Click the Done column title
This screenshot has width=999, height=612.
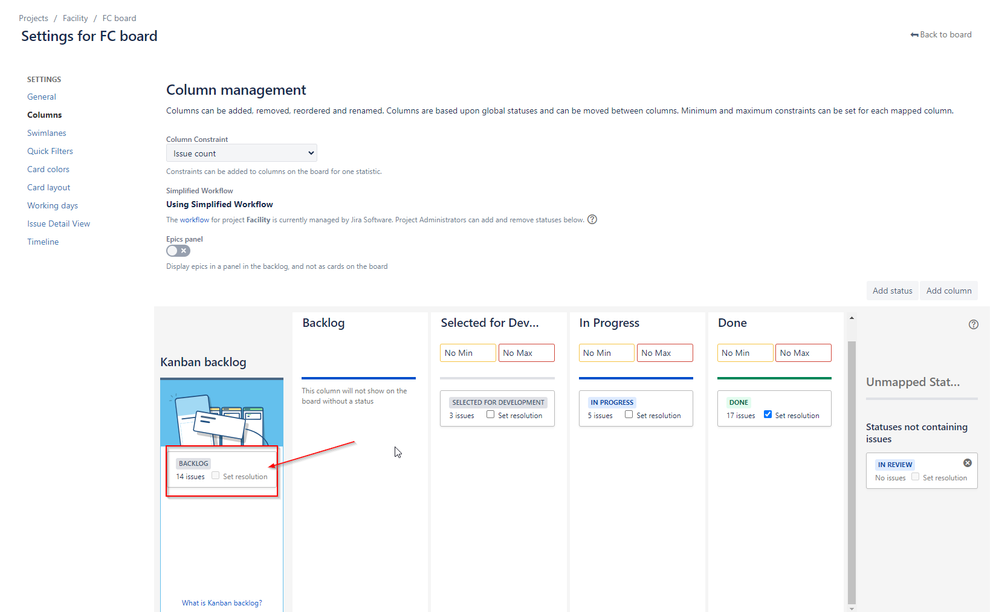(732, 324)
